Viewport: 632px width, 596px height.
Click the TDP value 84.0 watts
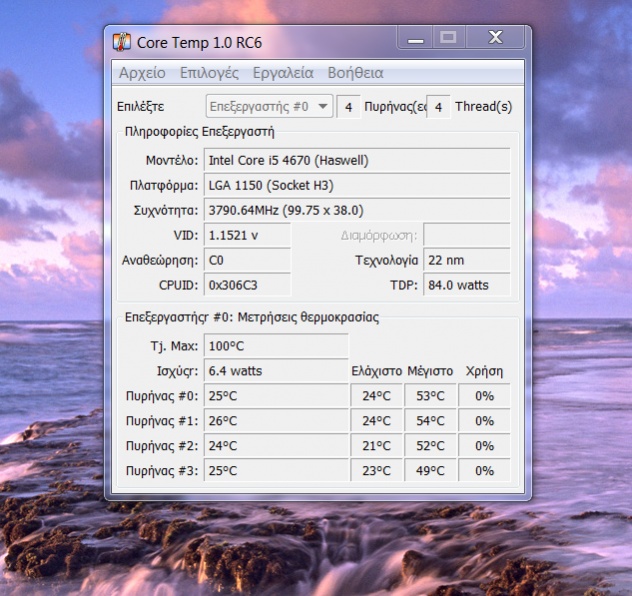coord(467,285)
